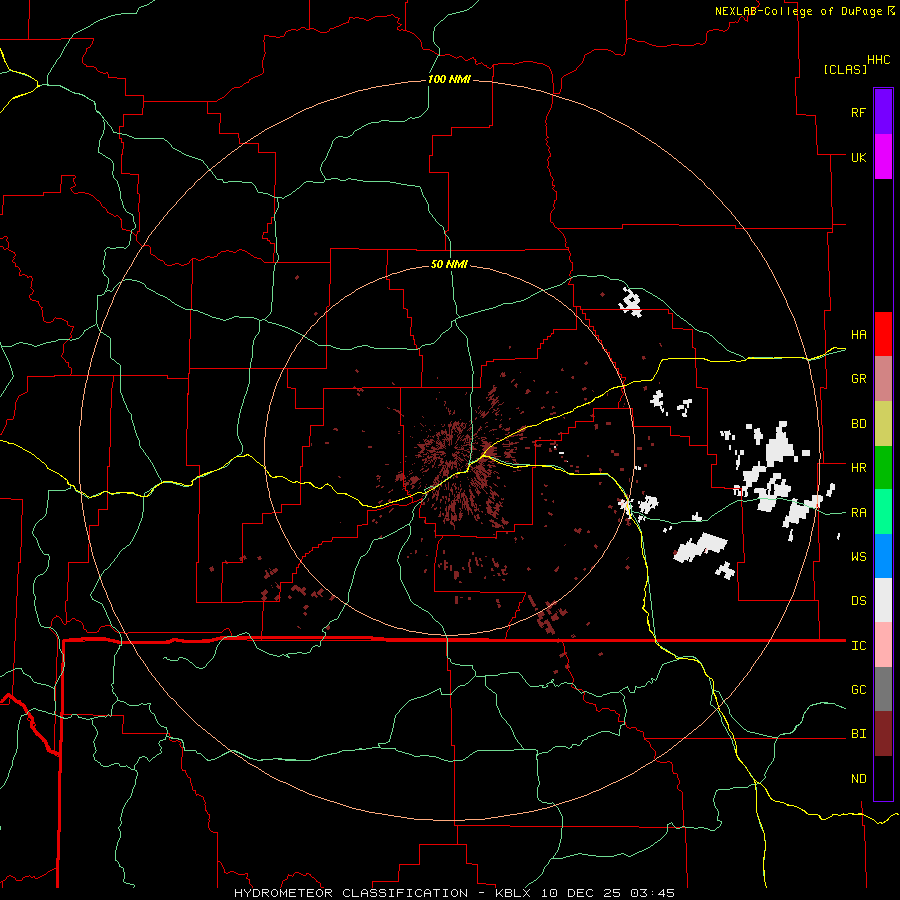Viewport: 900px width, 900px height.
Task: Select the BD yellow legend swatch
Action: 883,424
